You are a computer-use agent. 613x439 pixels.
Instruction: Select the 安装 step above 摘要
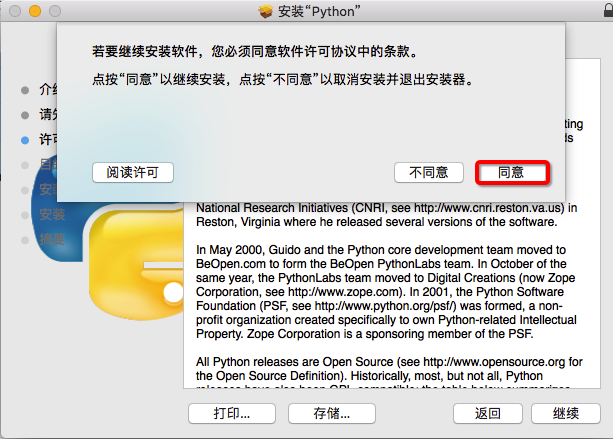52,214
